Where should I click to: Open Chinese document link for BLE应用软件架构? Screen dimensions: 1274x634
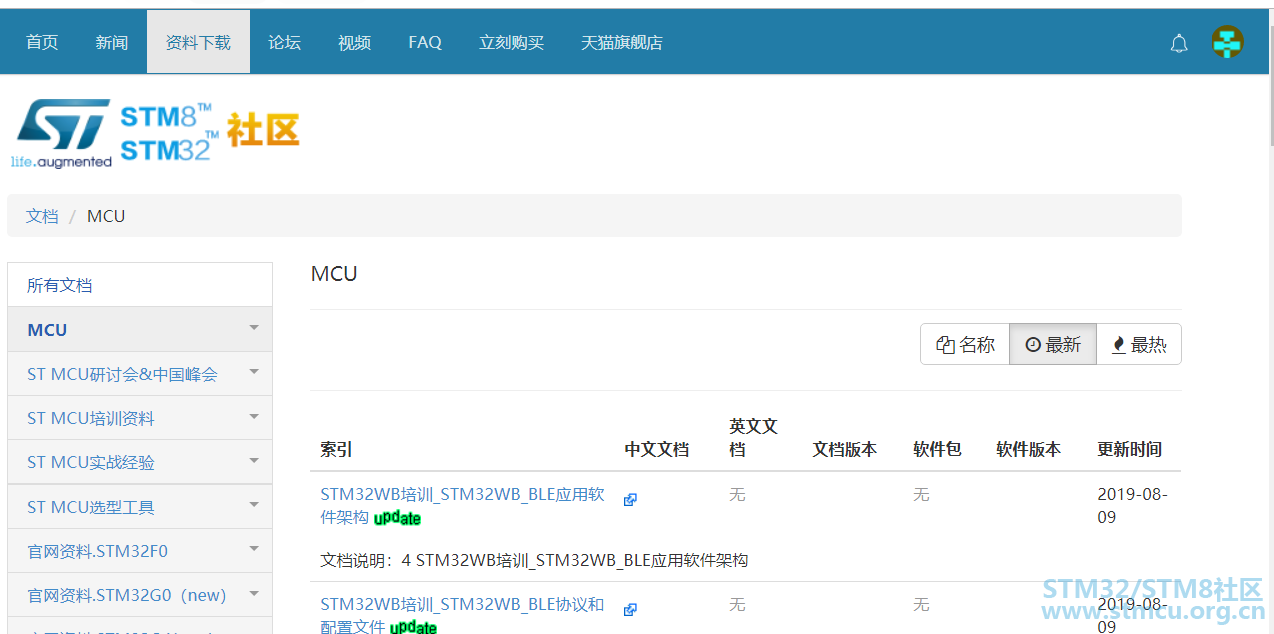pyautogui.click(x=630, y=500)
